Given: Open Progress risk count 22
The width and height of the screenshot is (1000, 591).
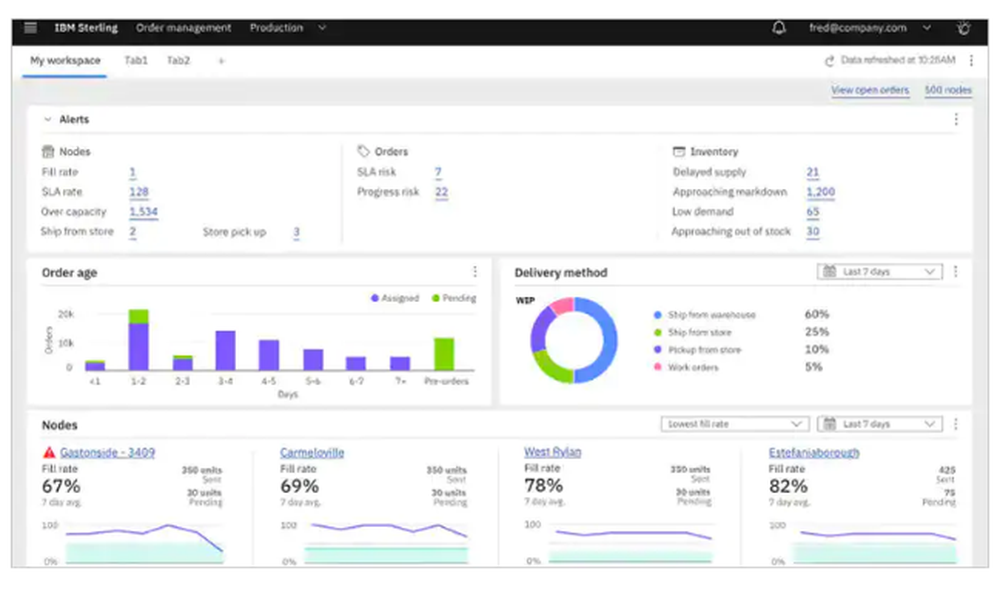Looking at the screenshot, I should (441, 192).
